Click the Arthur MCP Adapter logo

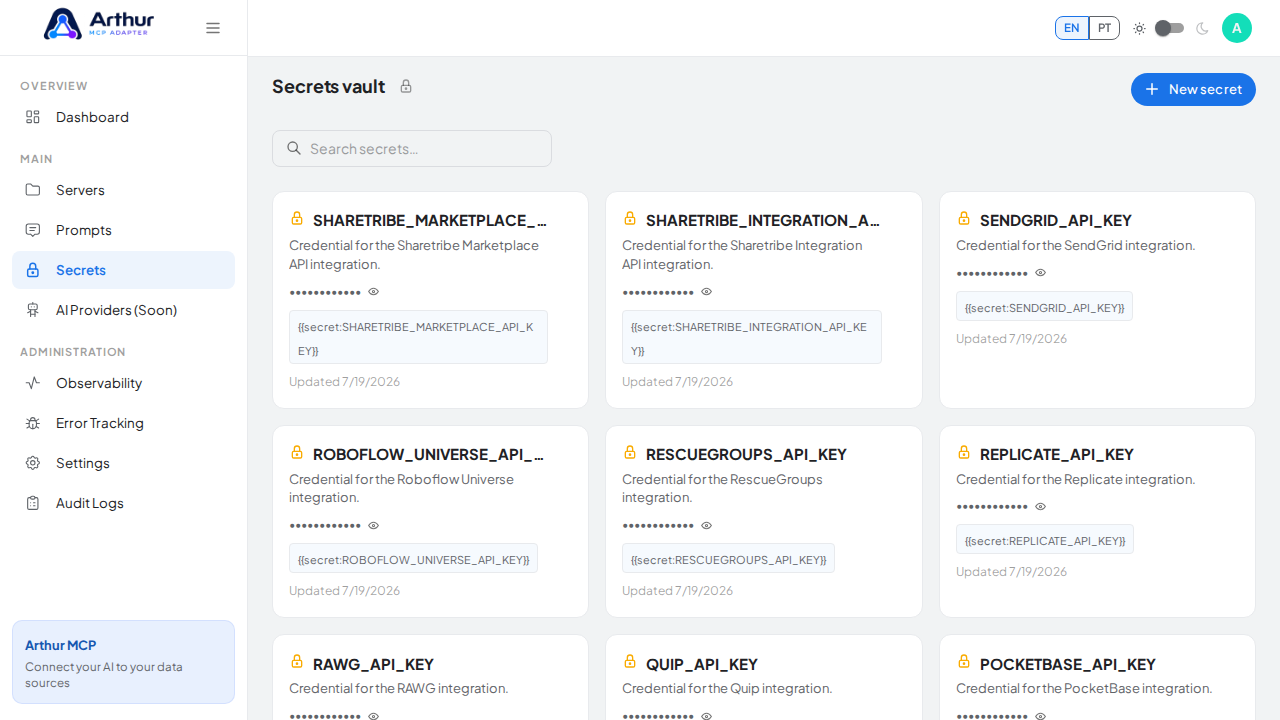[99, 24]
